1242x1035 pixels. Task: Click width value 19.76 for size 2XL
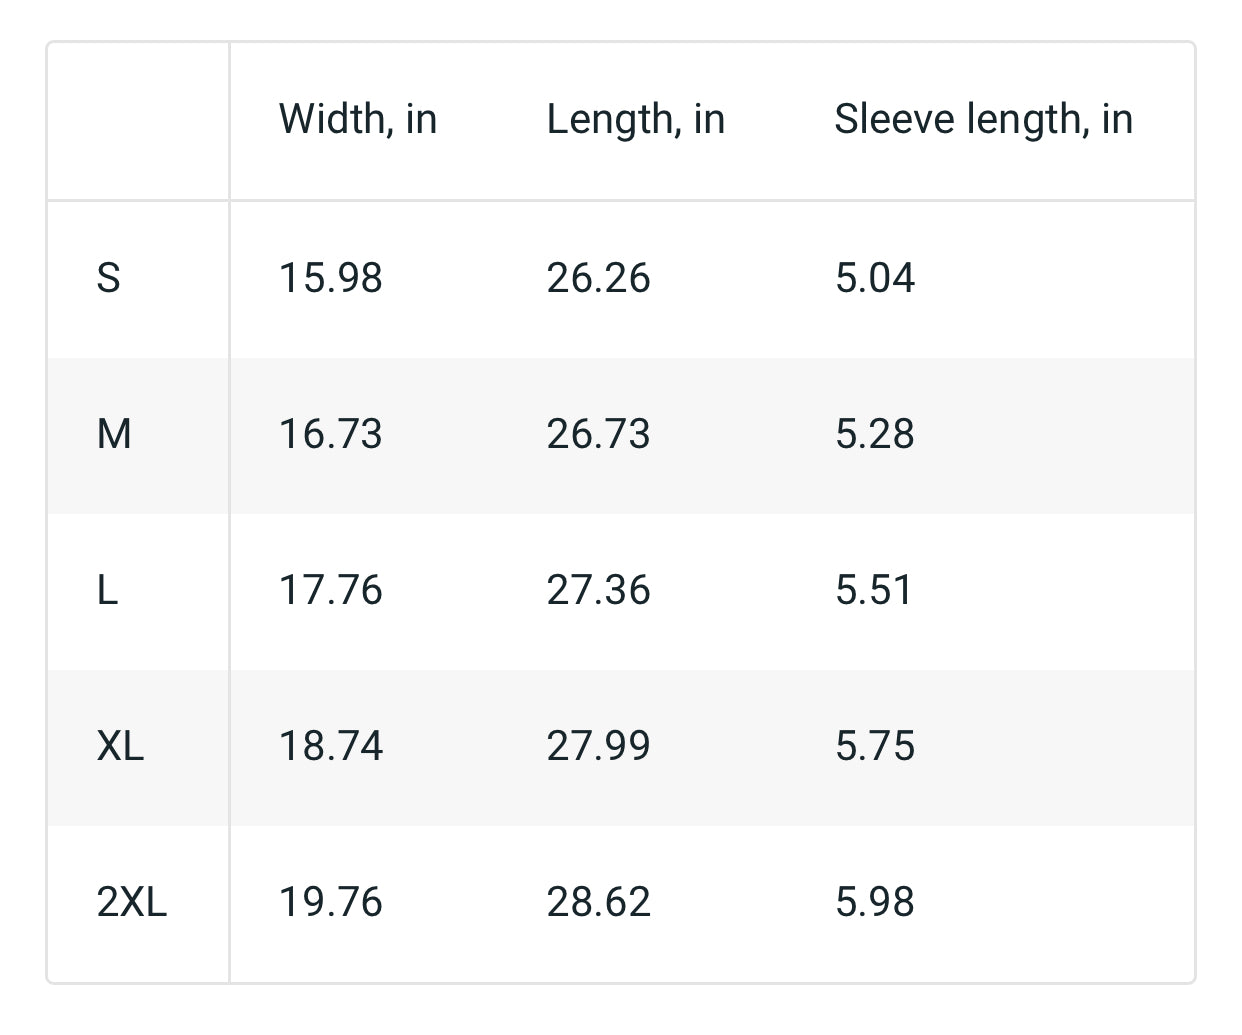pos(330,902)
